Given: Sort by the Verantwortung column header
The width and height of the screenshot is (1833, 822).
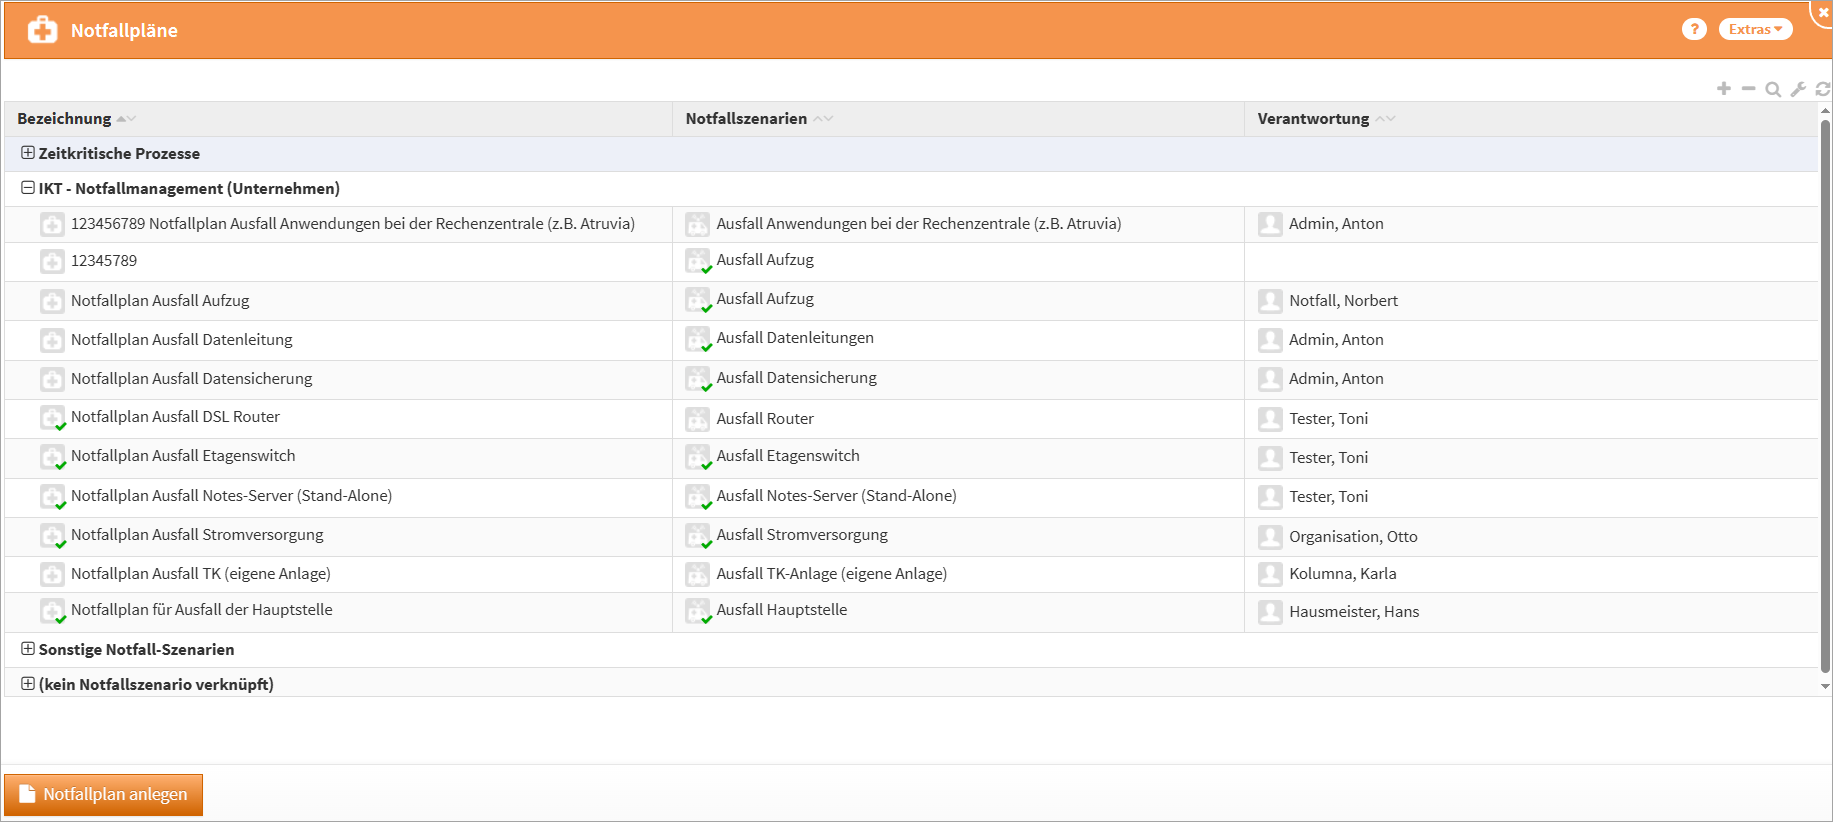Looking at the screenshot, I should click(x=1313, y=119).
